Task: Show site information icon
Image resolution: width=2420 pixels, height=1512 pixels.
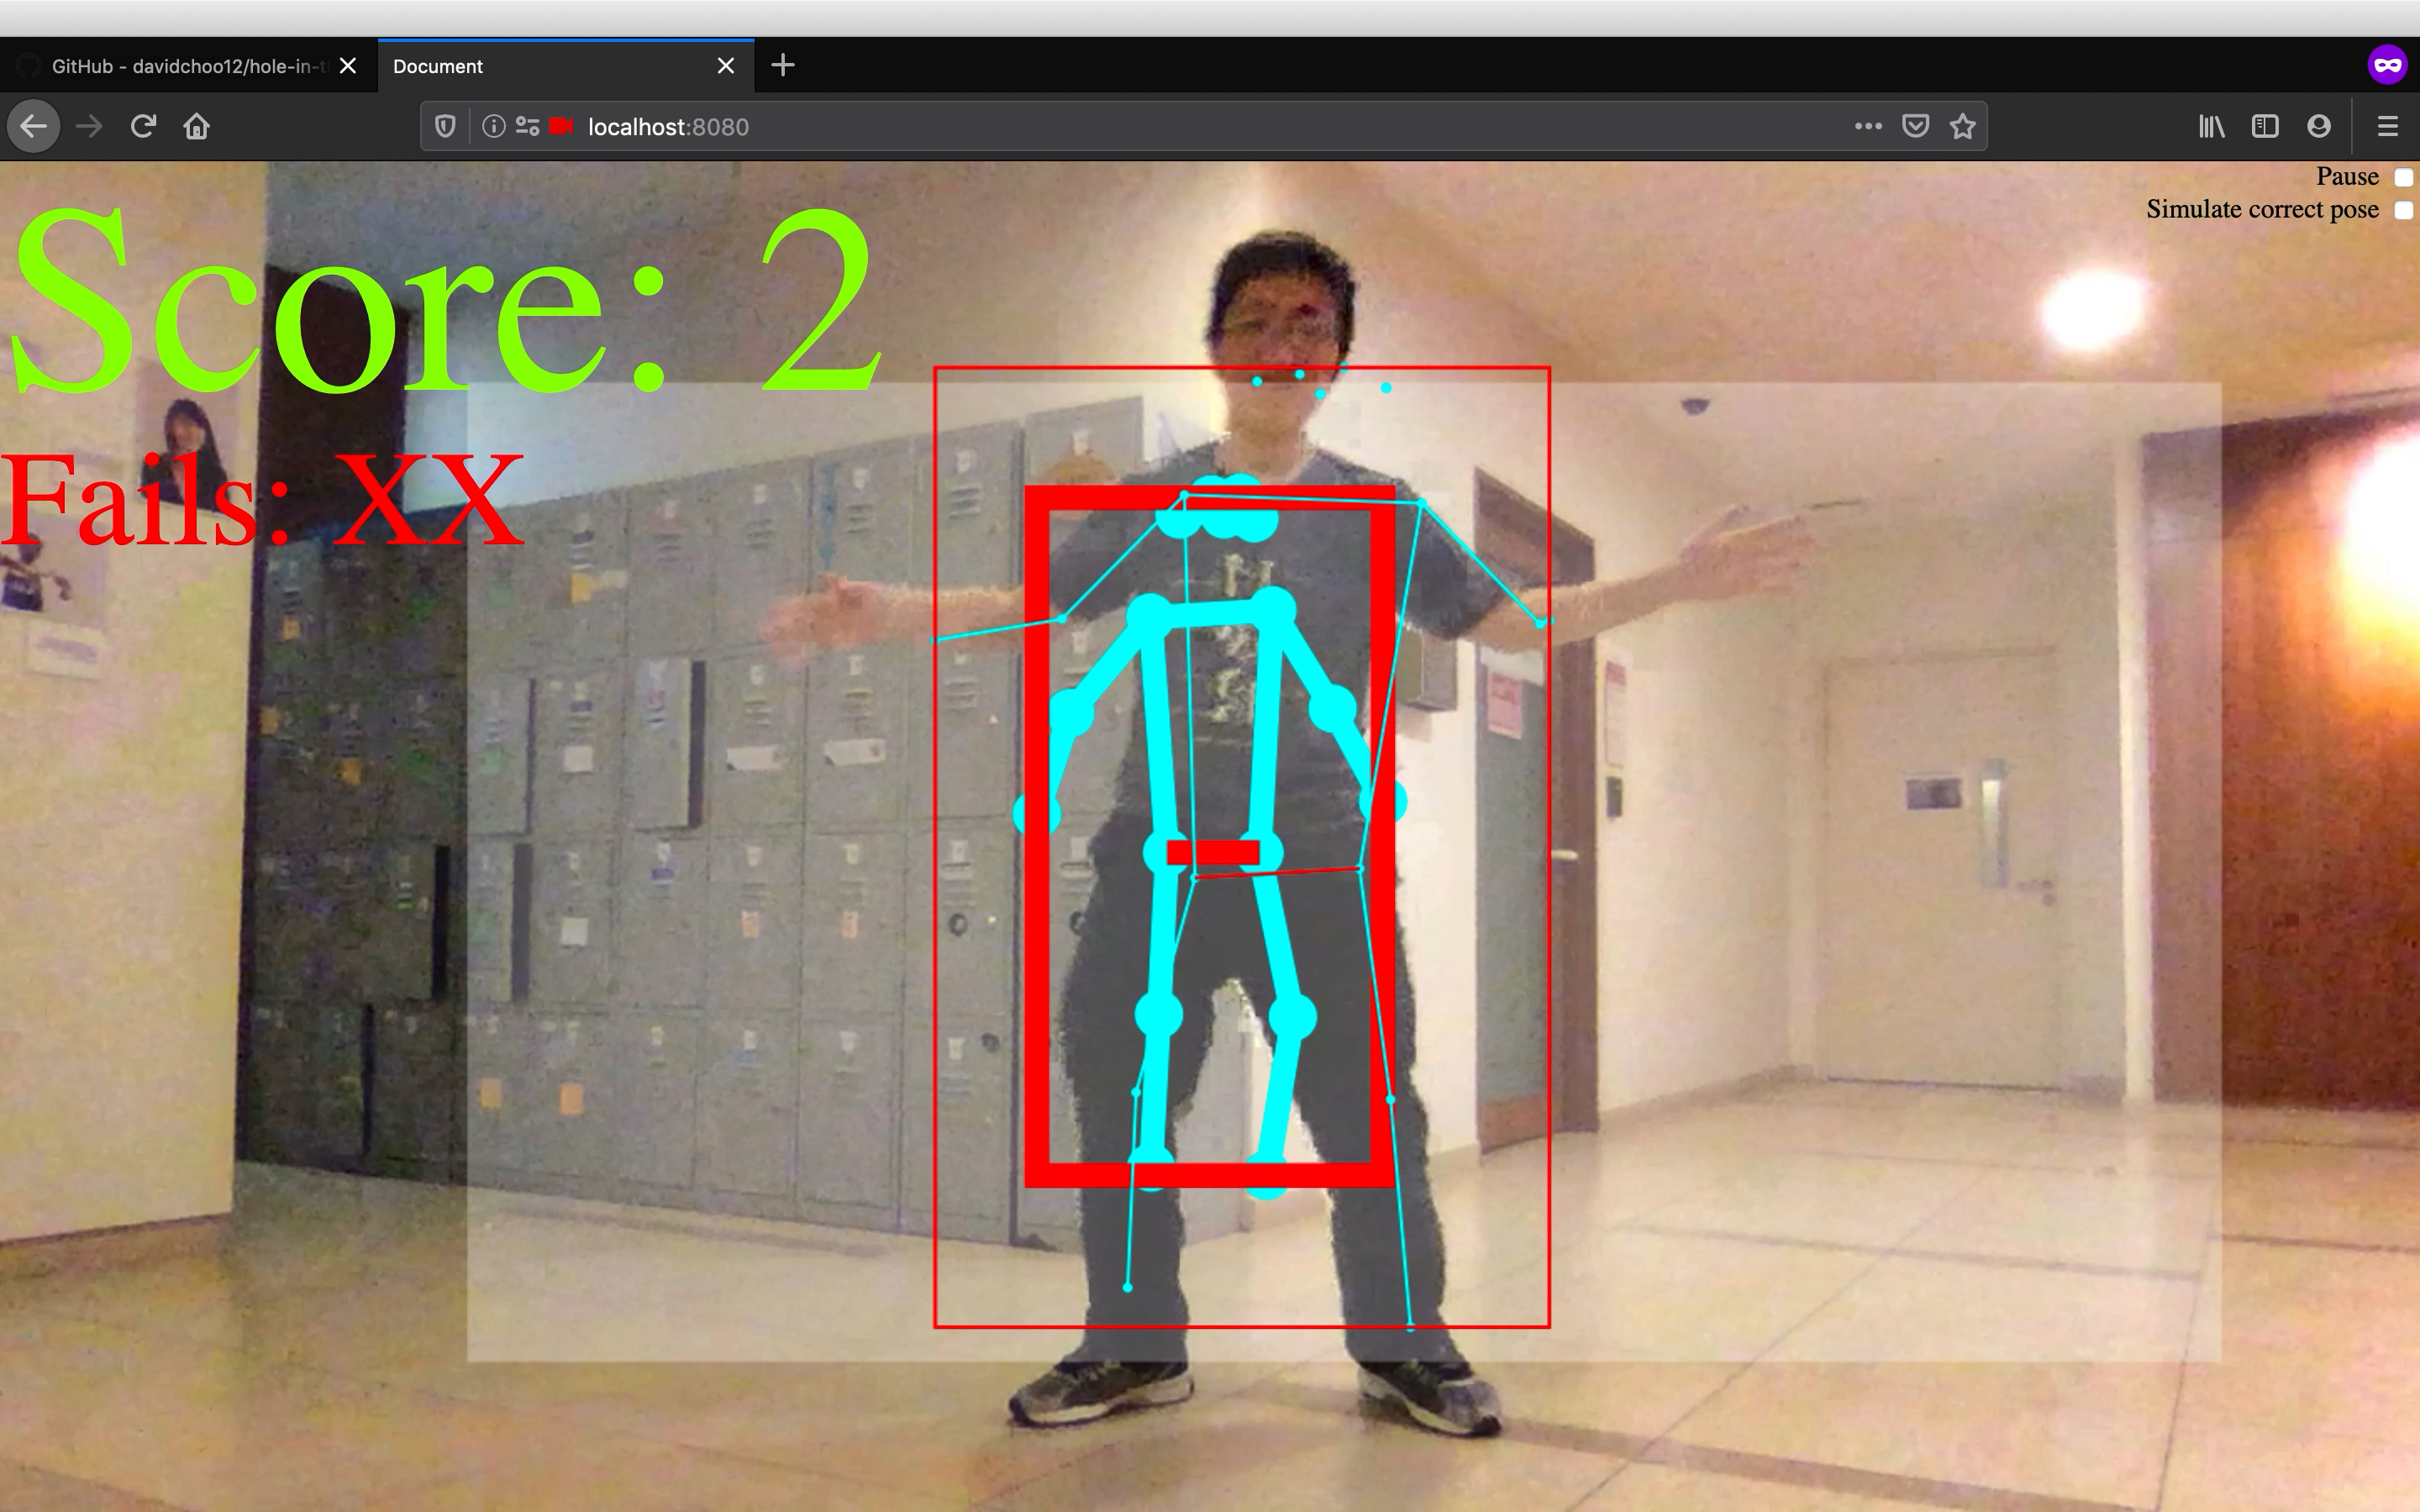Action: tap(493, 127)
